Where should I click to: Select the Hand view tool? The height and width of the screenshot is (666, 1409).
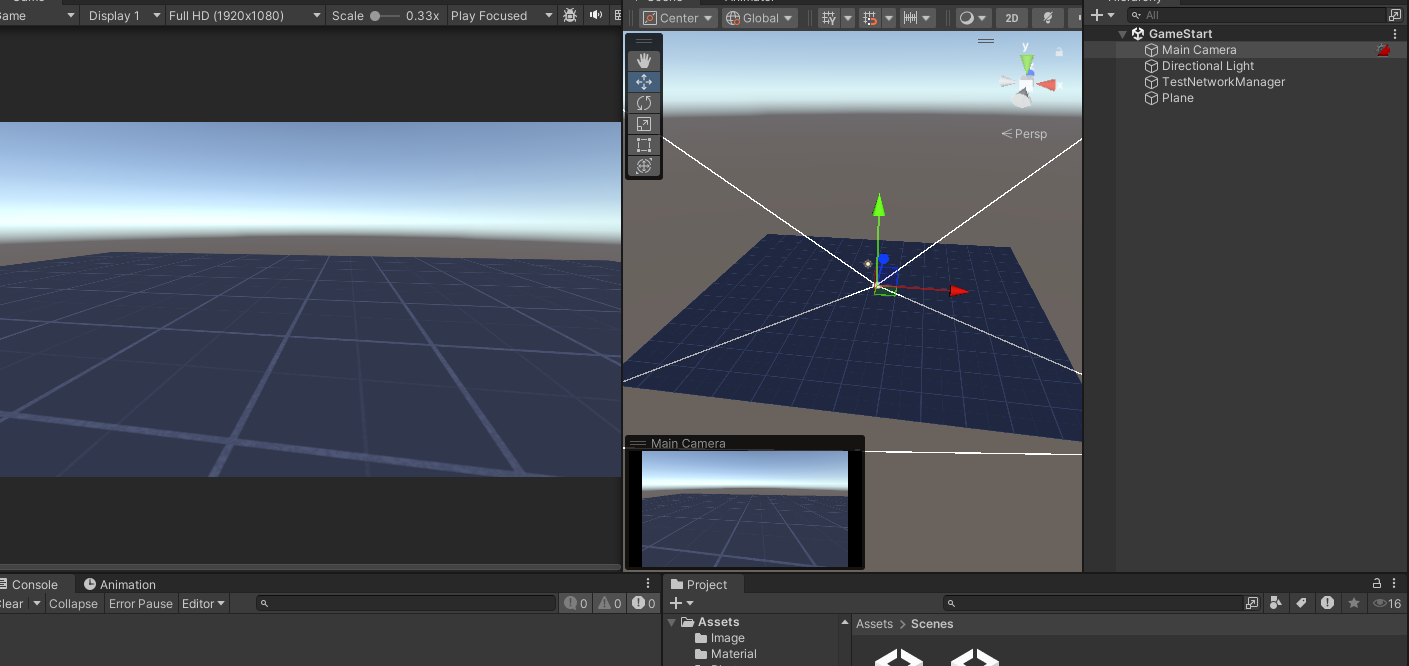[x=644, y=61]
